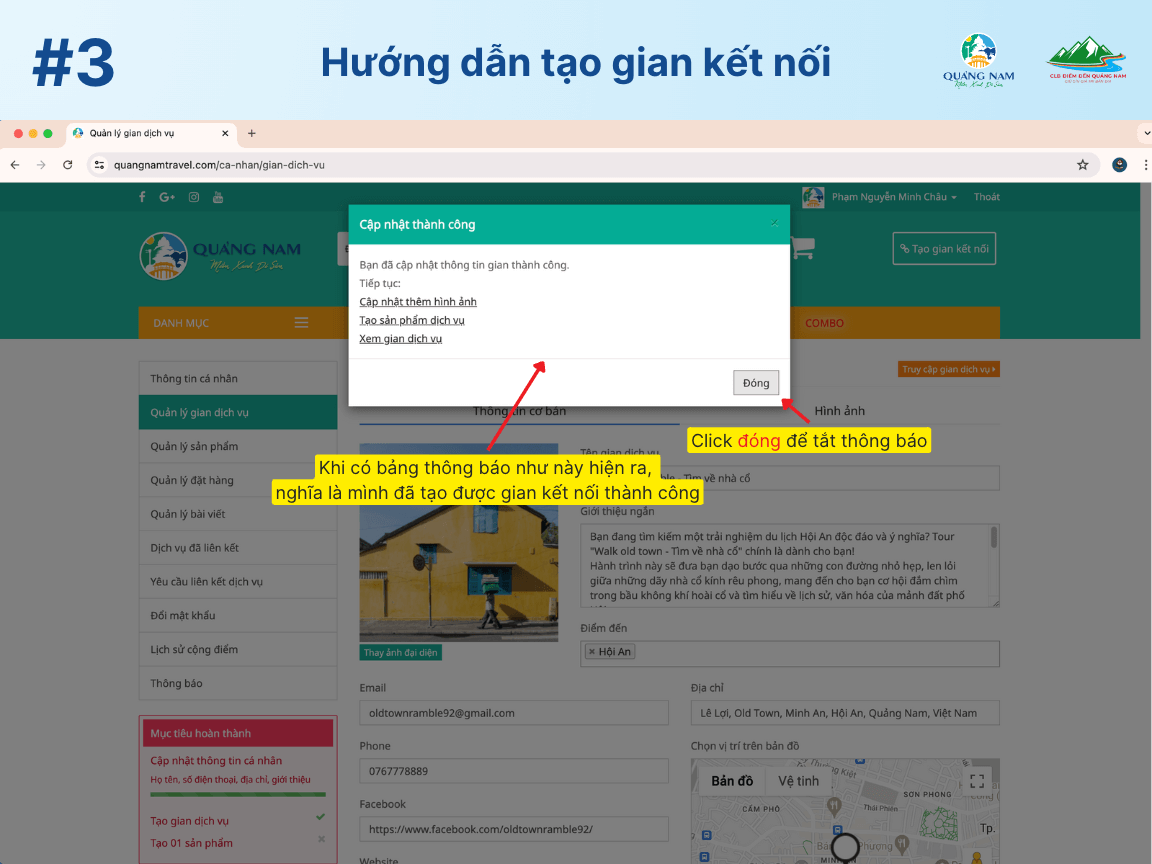Bookmark page with the star icon
Image resolution: width=1152 pixels, height=864 pixels.
click(x=1082, y=165)
